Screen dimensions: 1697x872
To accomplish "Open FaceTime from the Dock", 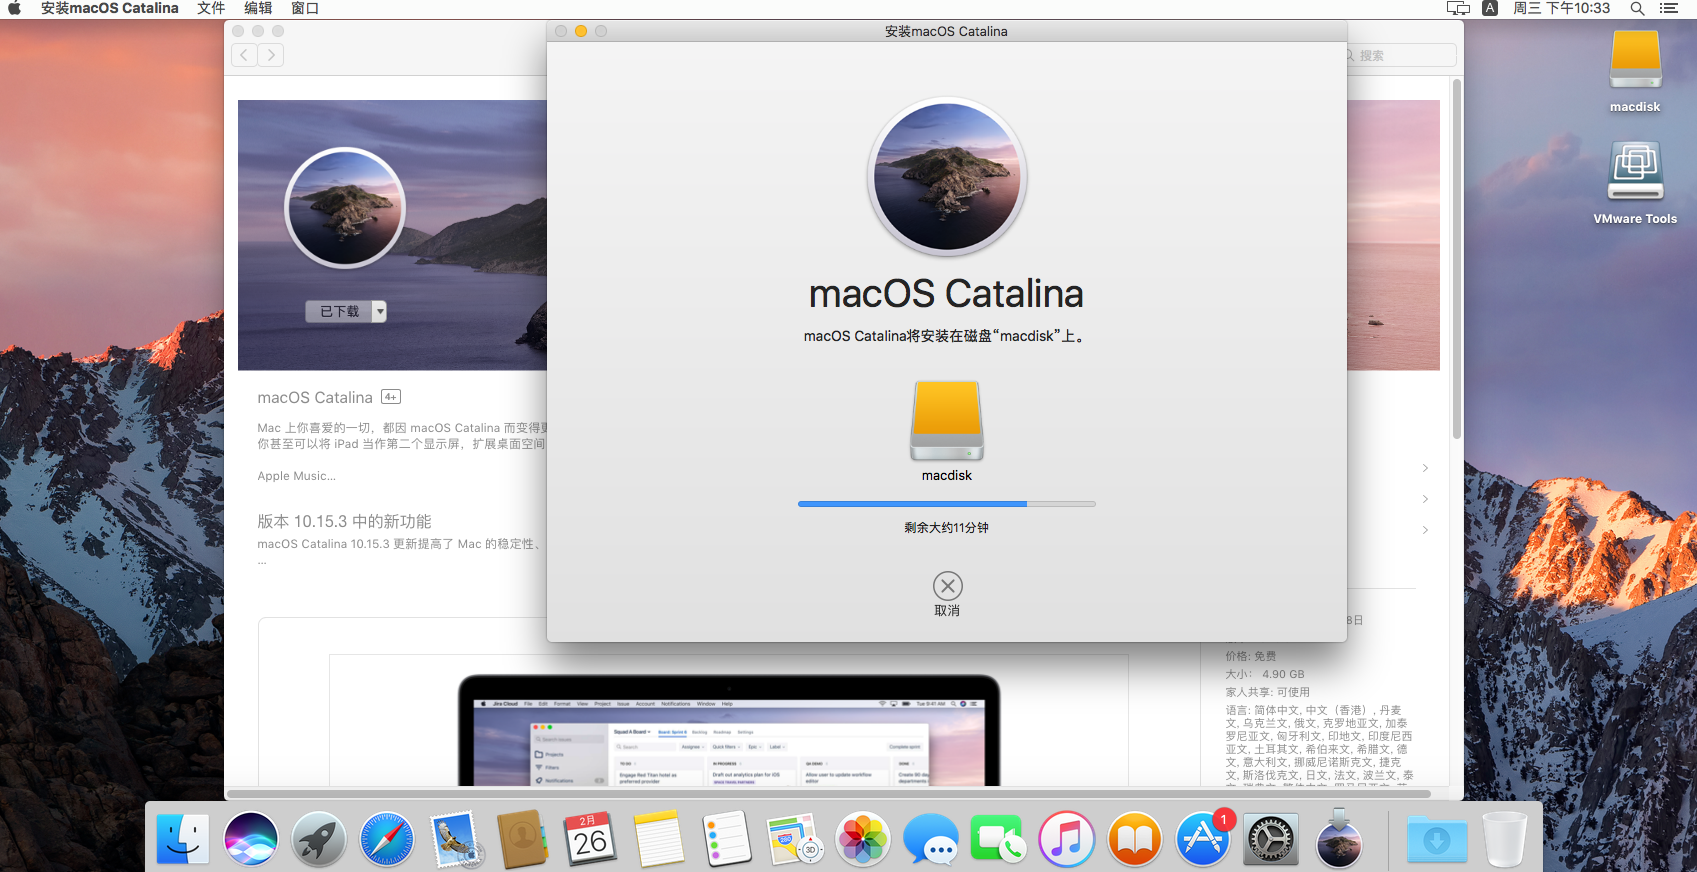I will 999,838.
